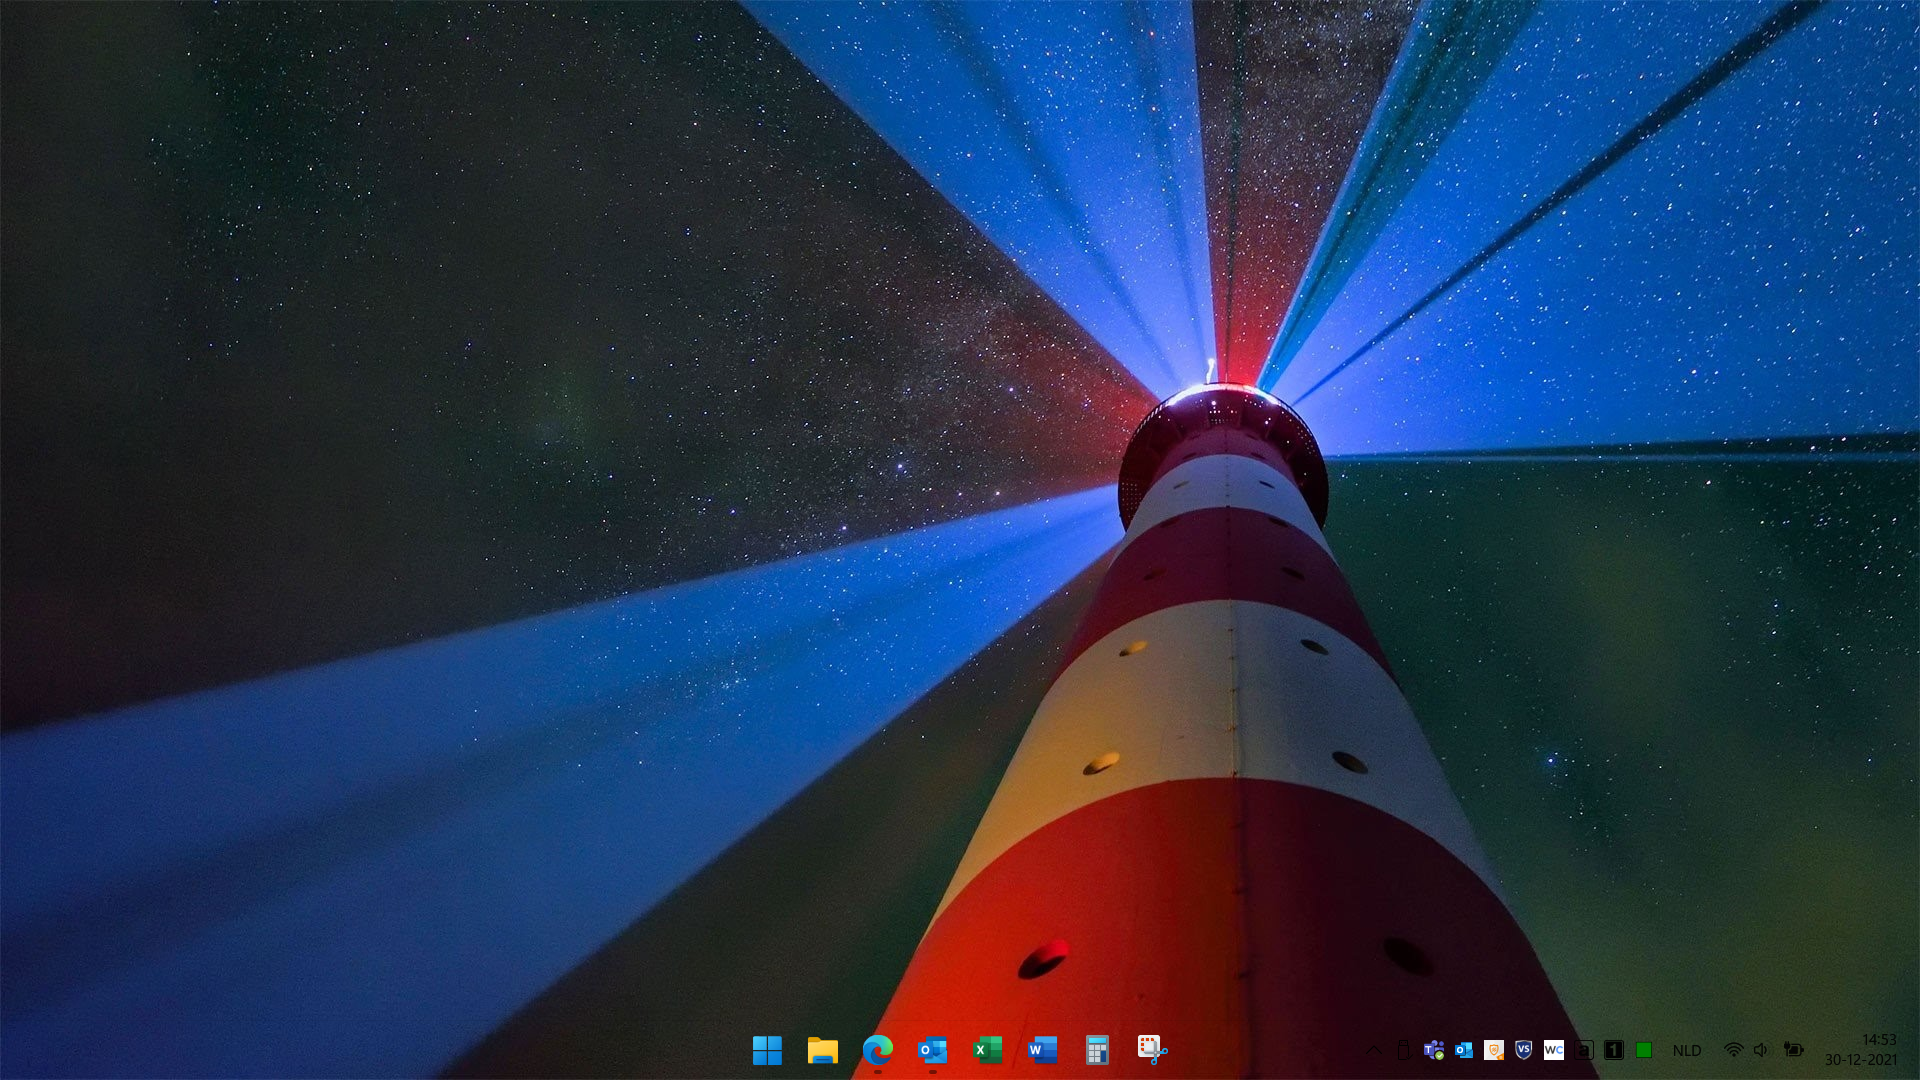Open Wi-Fi network quick settings
Screen dimensions: 1920x1080
click(x=1733, y=1050)
